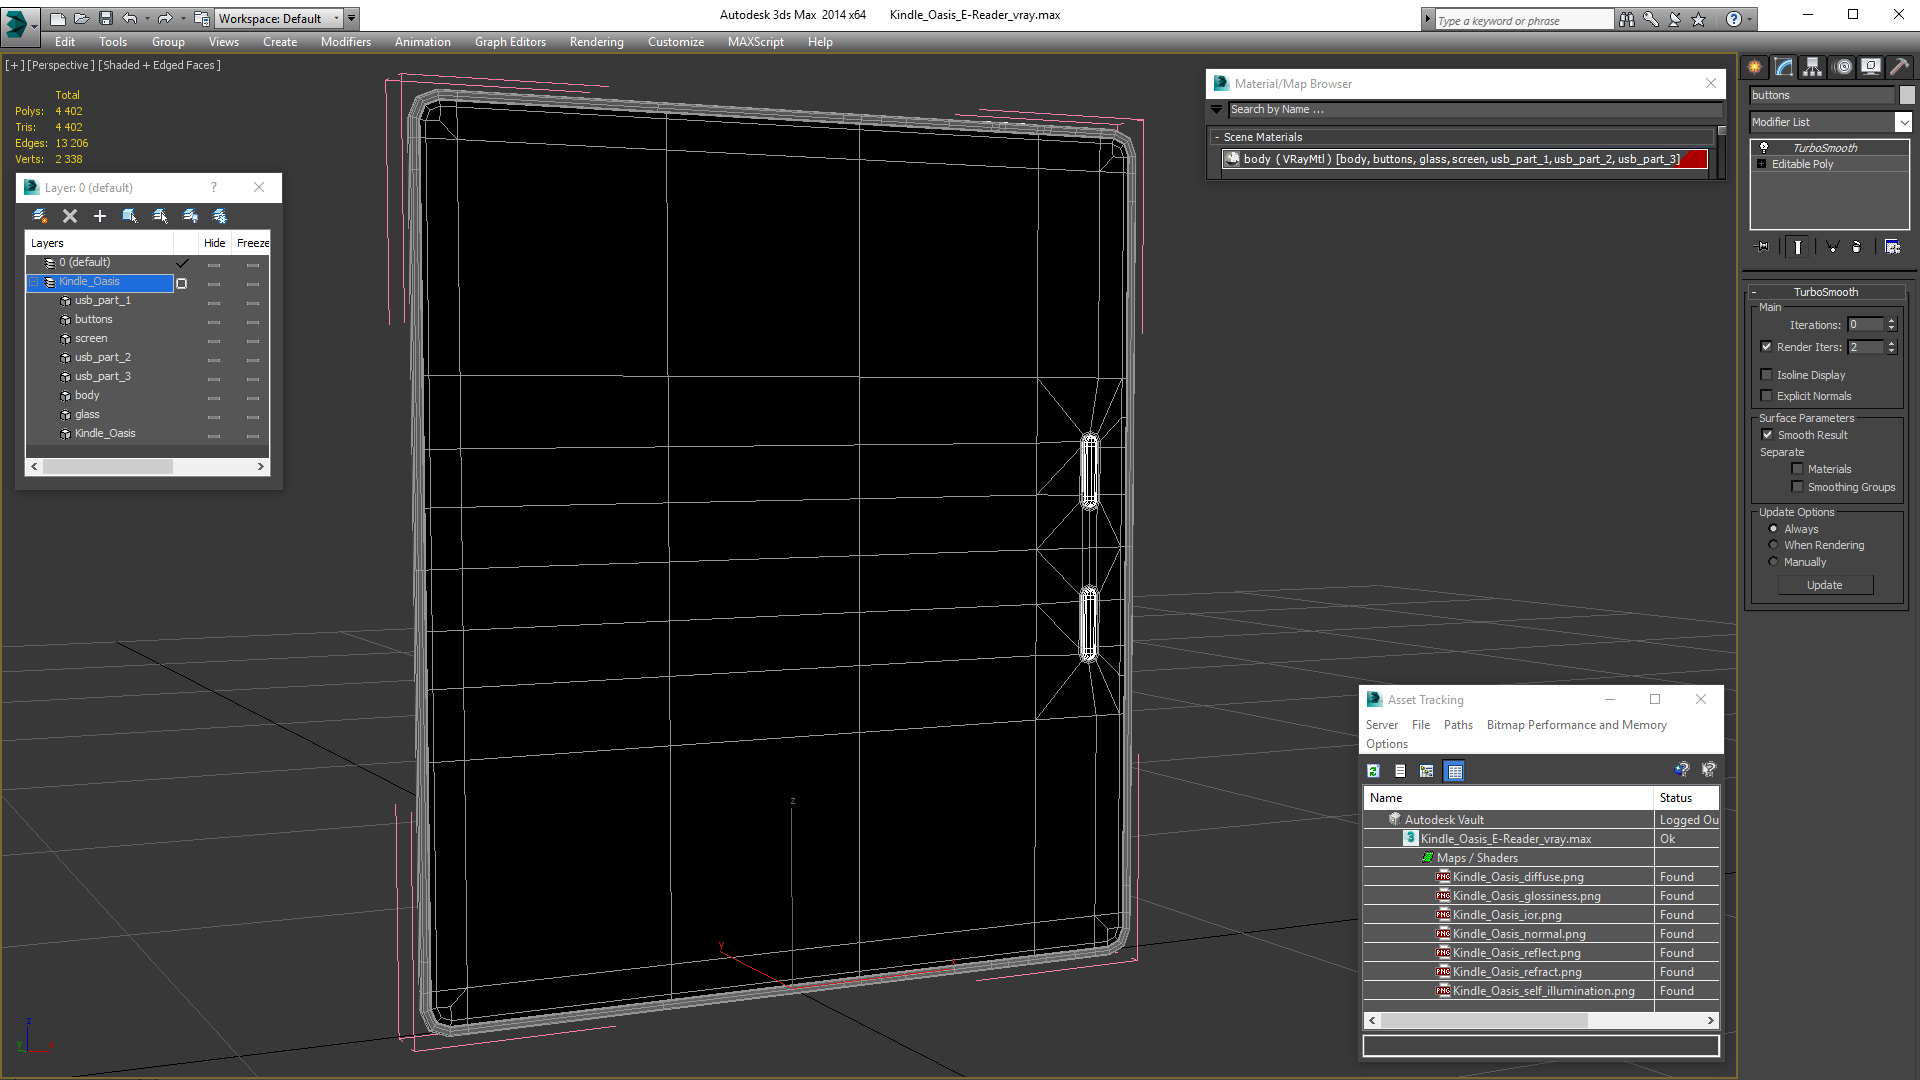Create a new scene via toolbar icon
Image resolution: width=1920 pixels, height=1080 pixels.
pyautogui.click(x=58, y=18)
